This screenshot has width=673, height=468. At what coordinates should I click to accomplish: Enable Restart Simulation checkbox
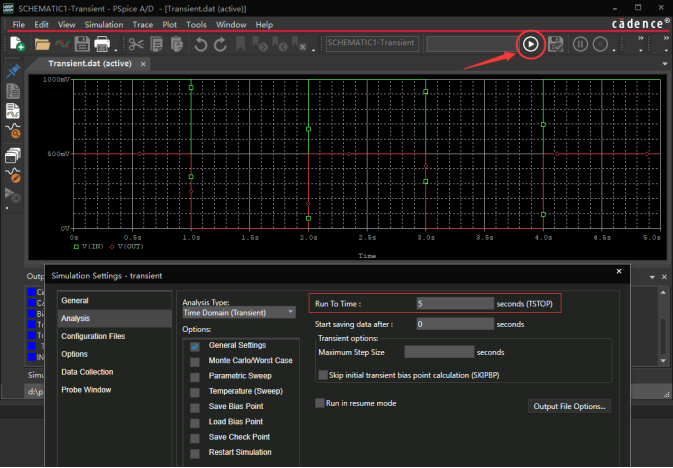(195, 453)
